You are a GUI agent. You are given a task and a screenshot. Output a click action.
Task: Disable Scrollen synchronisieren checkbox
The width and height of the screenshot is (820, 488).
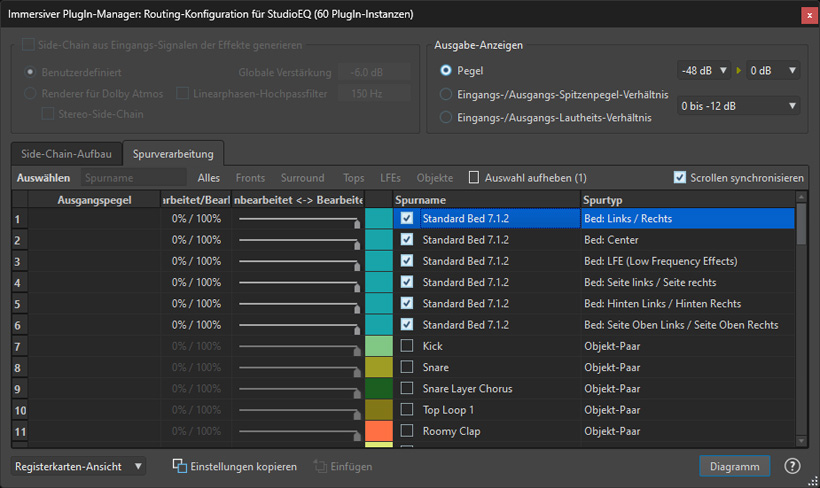pos(679,178)
